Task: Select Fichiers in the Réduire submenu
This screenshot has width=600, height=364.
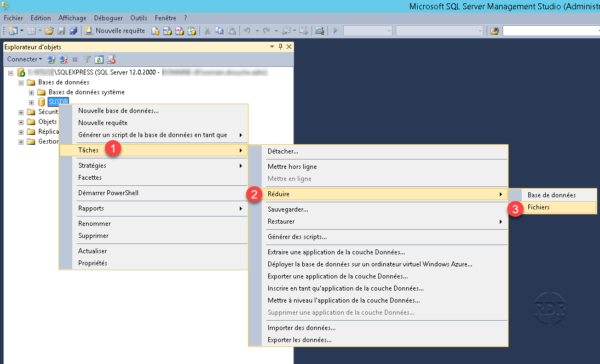Action: (553, 207)
